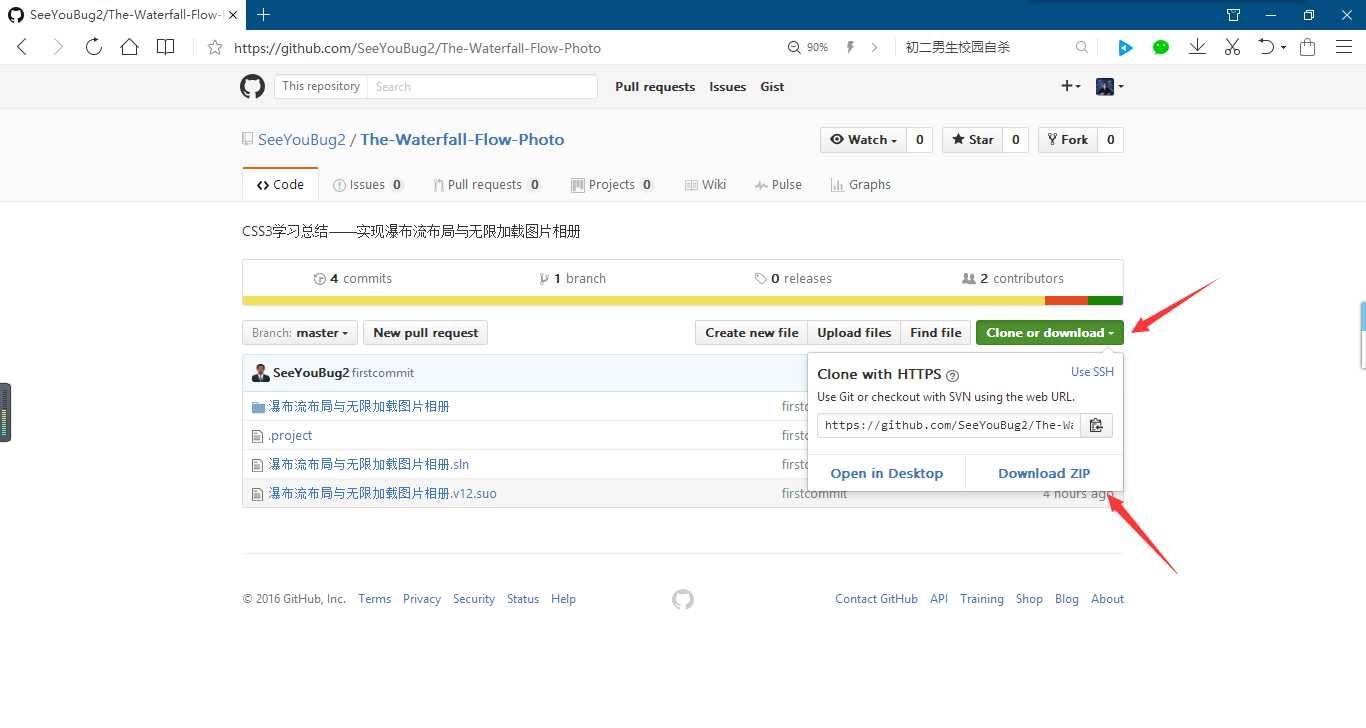This screenshot has height=728, width=1366.
Task: Click the yellow language bar segment
Action: coord(644,301)
